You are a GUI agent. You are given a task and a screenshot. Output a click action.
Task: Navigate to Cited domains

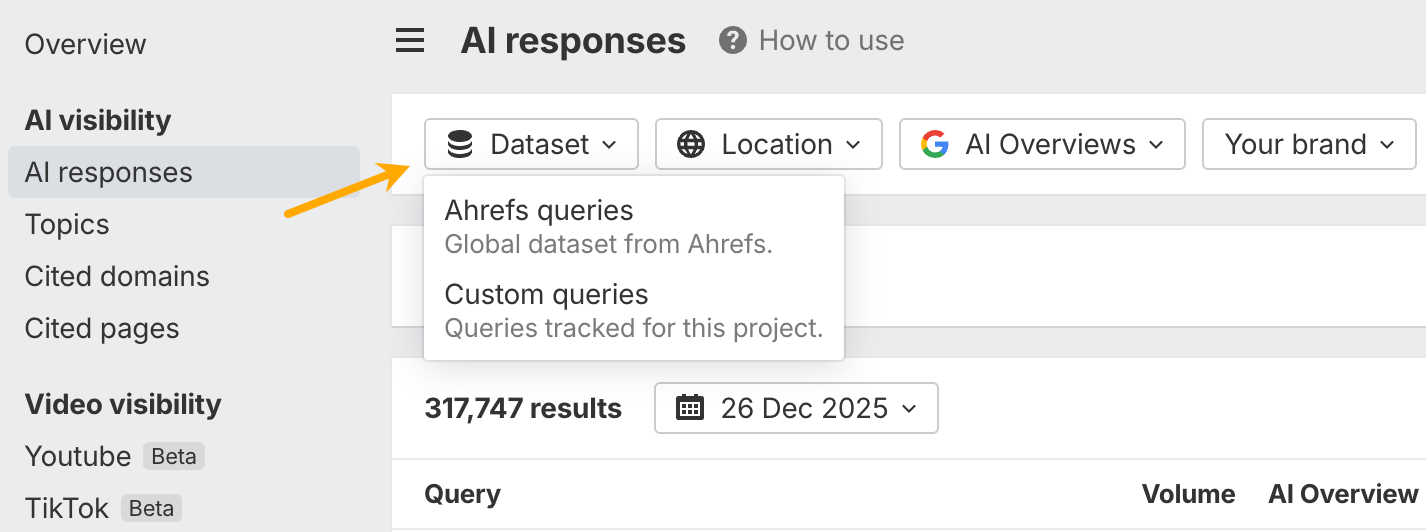[117, 276]
